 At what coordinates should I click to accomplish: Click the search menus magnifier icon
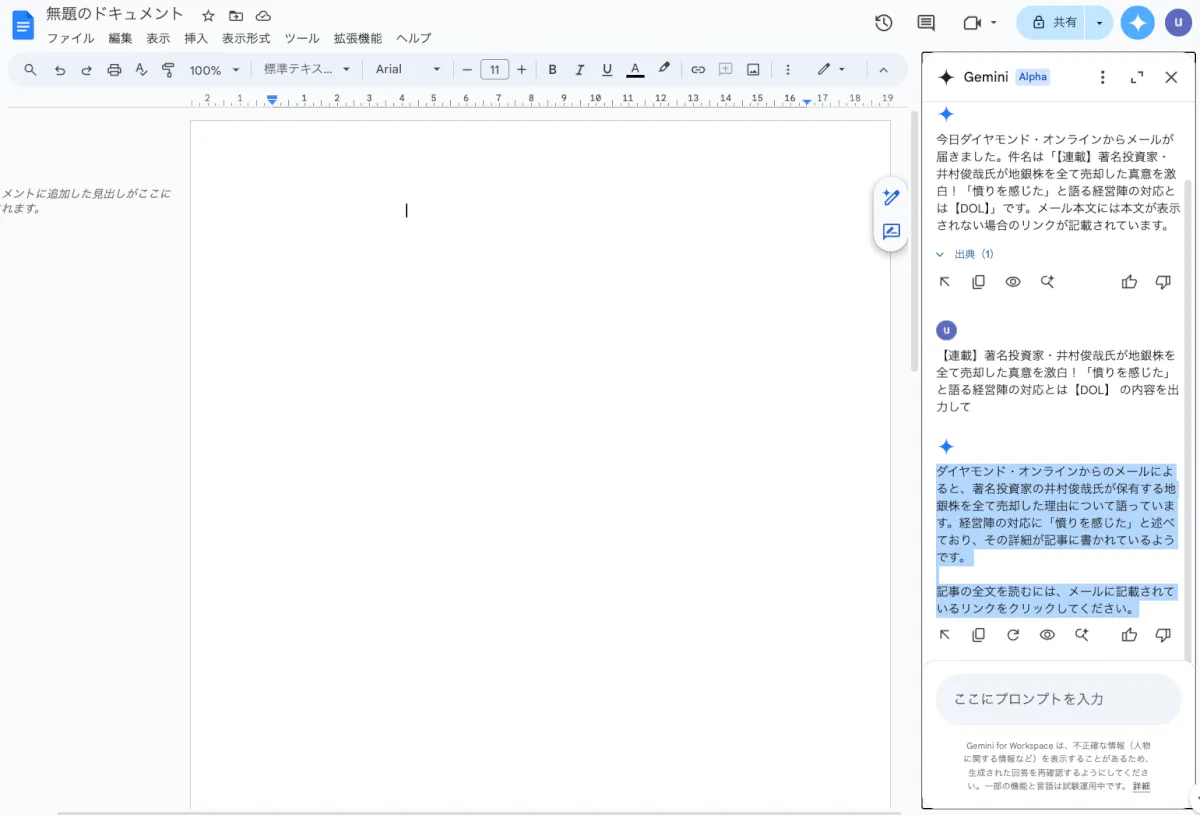(x=30, y=70)
